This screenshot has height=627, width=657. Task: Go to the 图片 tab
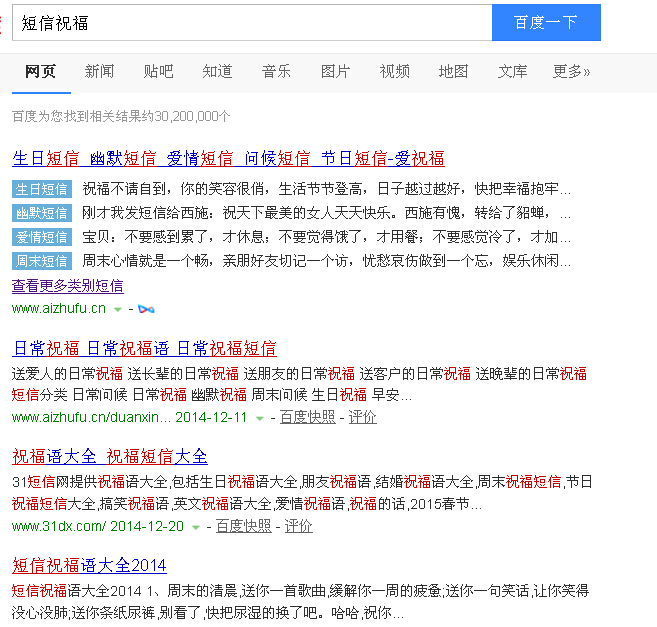coord(335,71)
